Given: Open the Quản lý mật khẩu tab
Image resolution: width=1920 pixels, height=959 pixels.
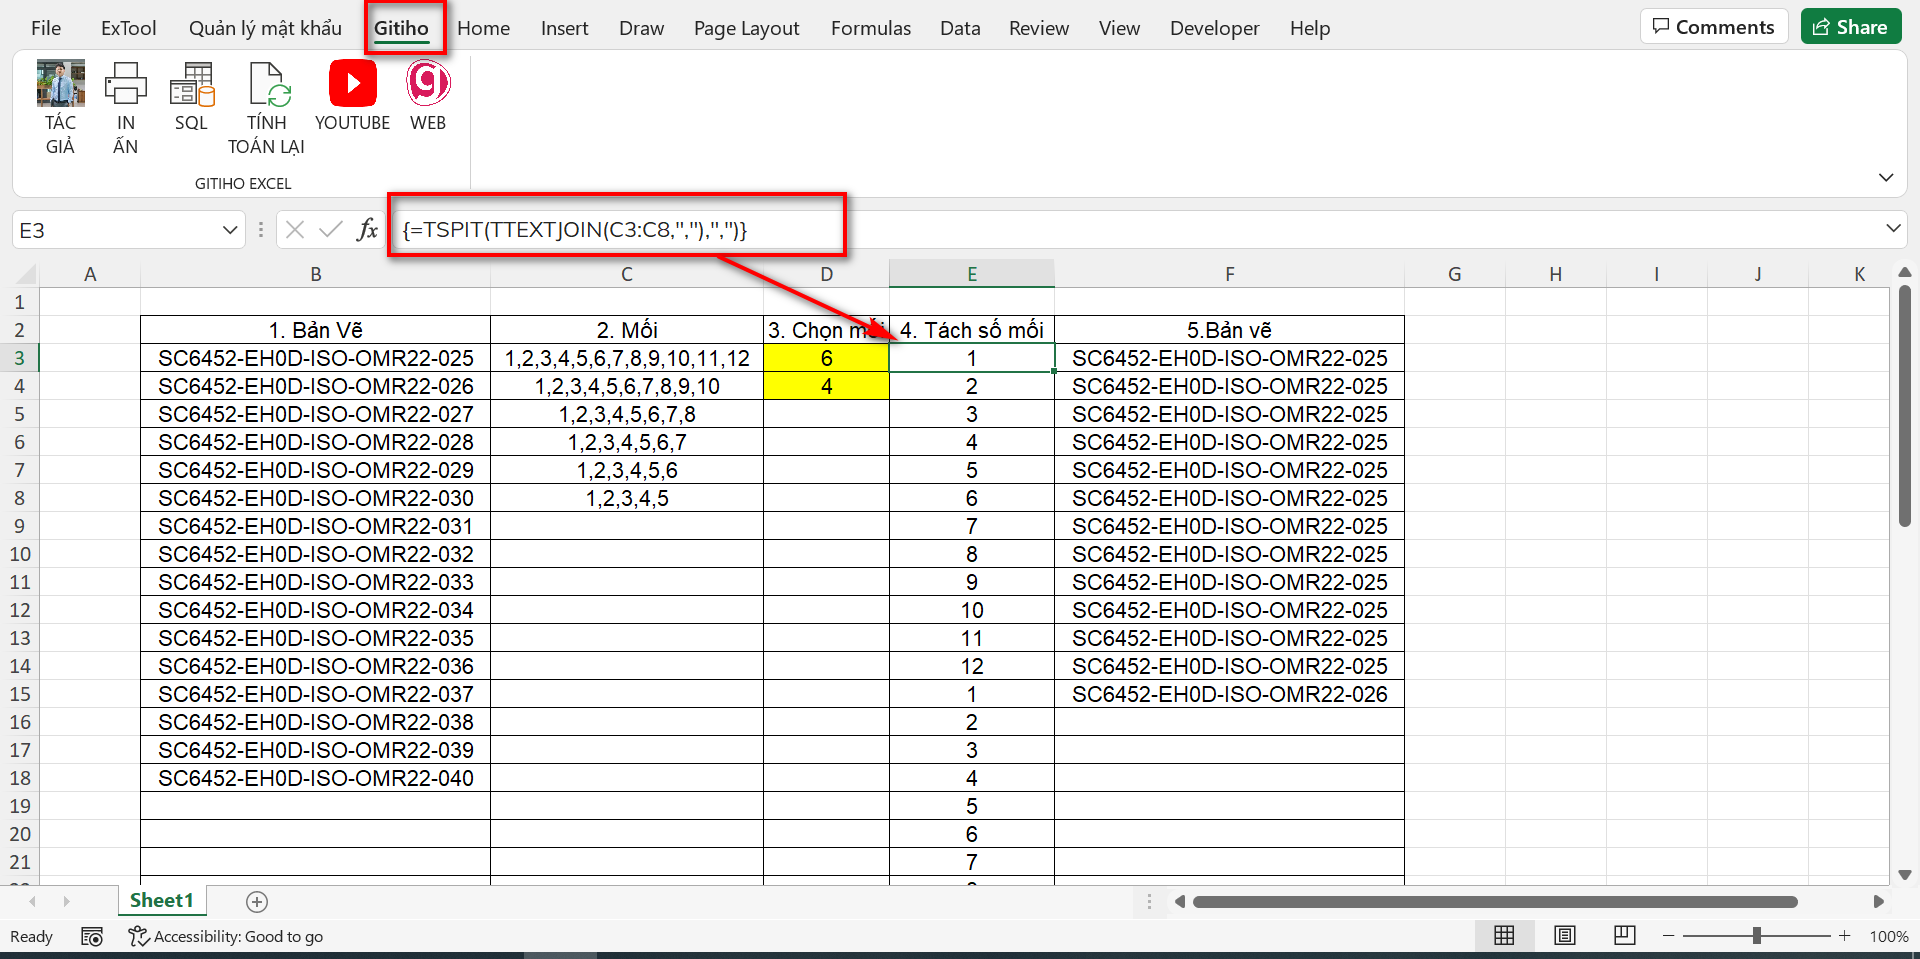Looking at the screenshot, I should [265, 28].
